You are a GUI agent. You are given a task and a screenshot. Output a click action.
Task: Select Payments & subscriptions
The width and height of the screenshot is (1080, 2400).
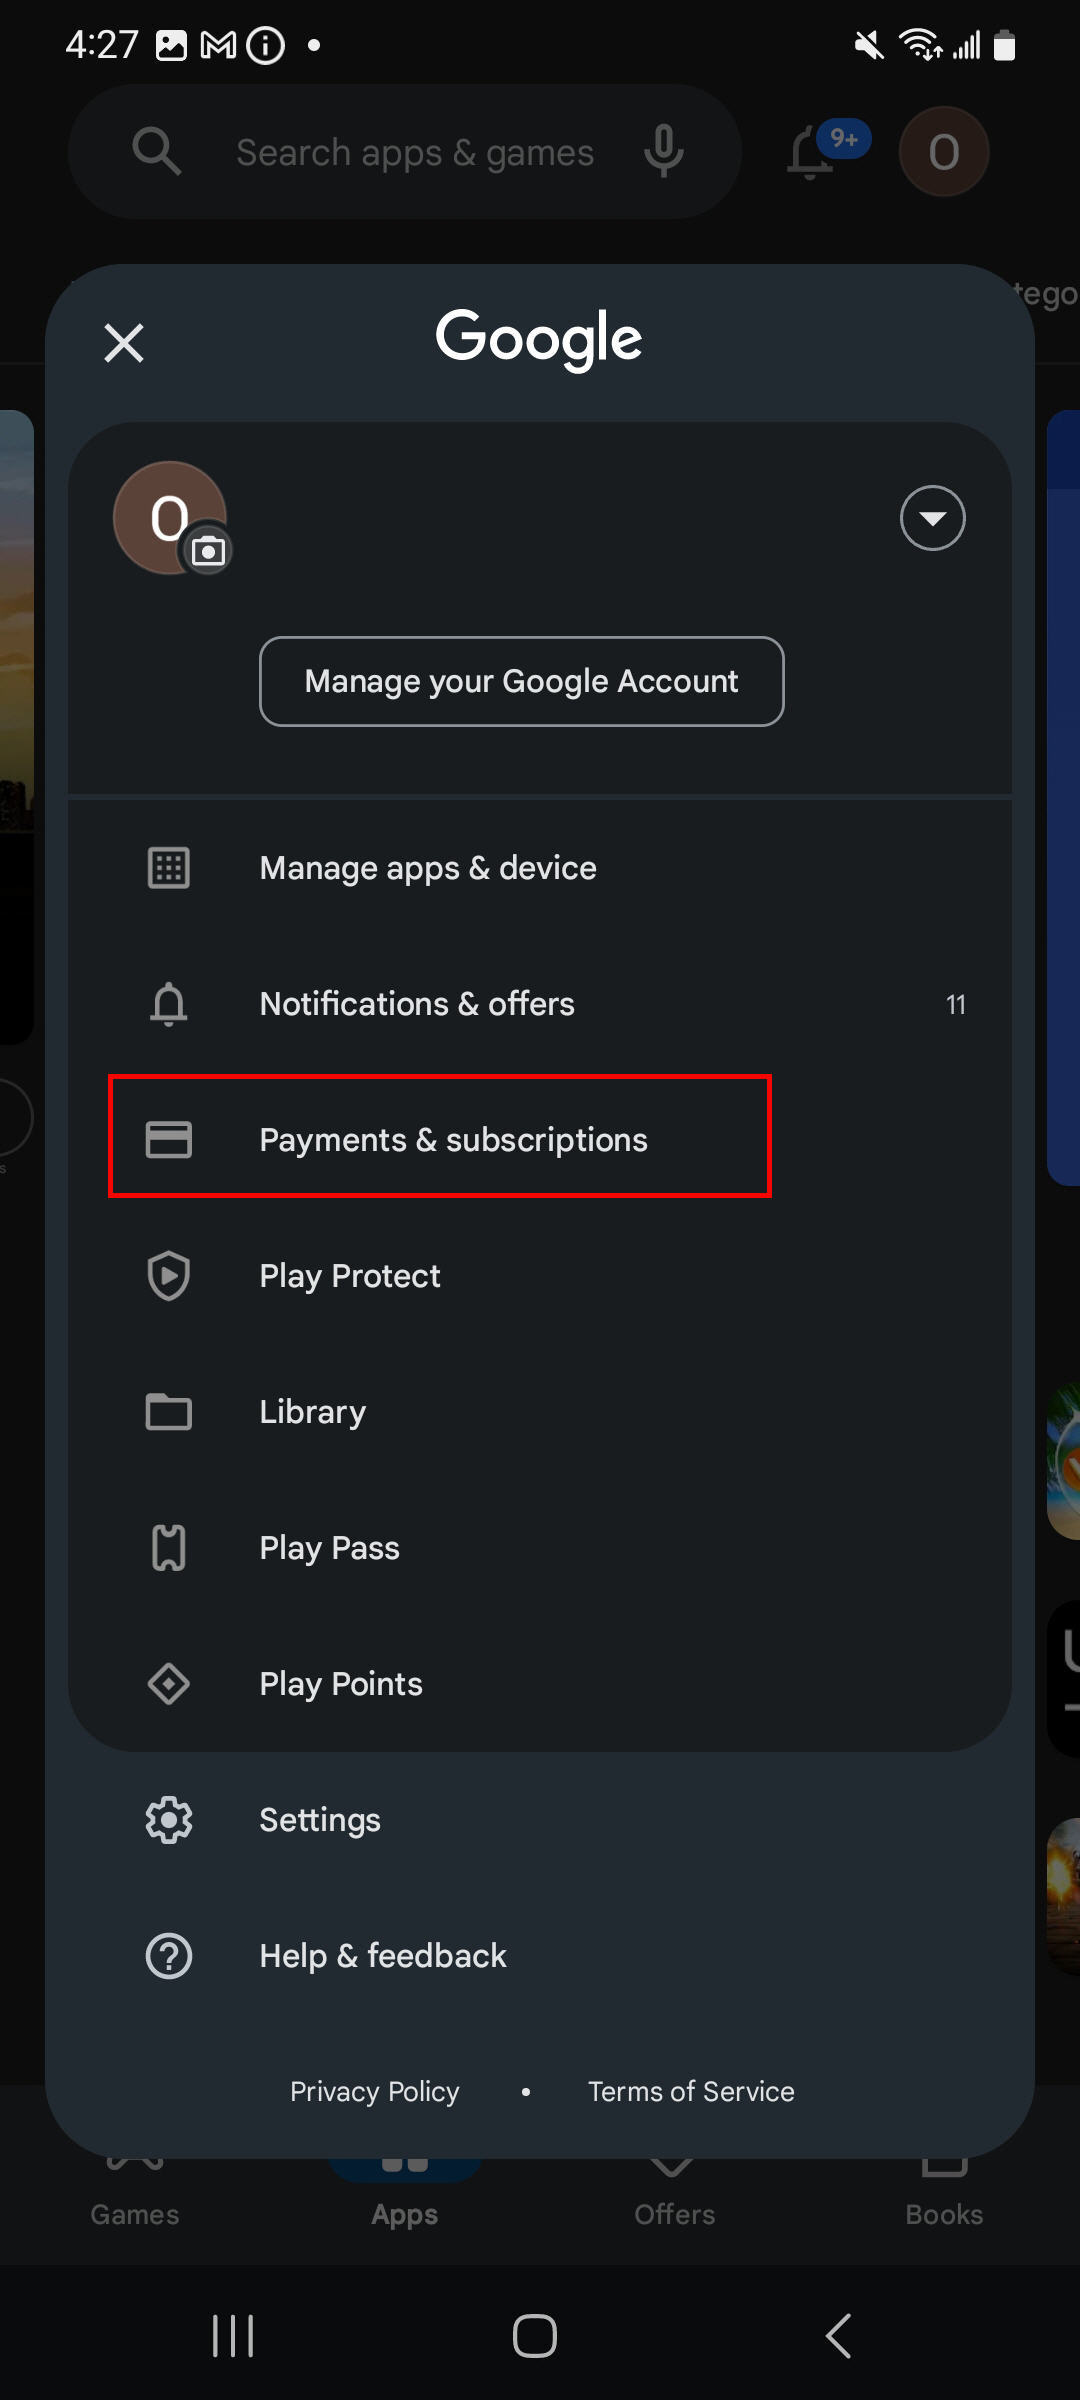tap(453, 1139)
